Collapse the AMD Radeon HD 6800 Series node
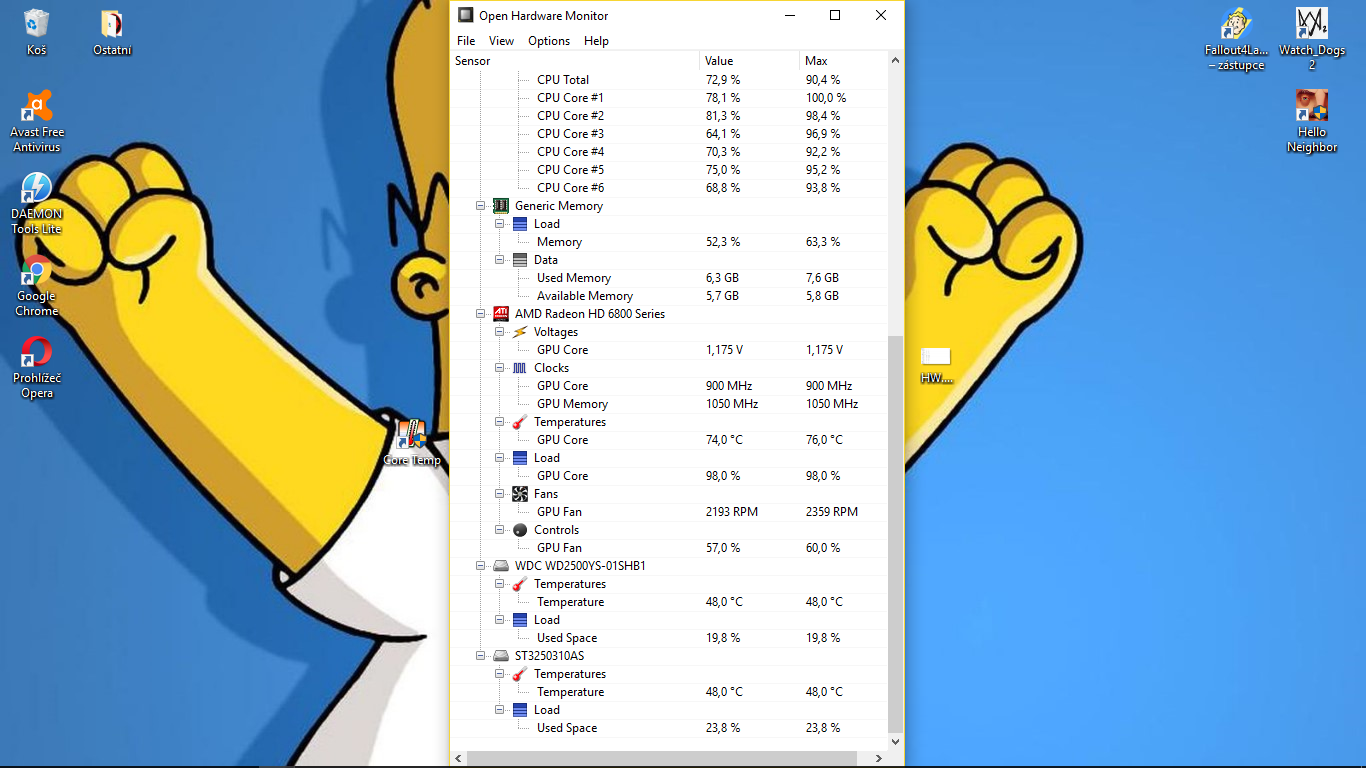Image resolution: width=1366 pixels, height=768 pixels. (481, 314)
